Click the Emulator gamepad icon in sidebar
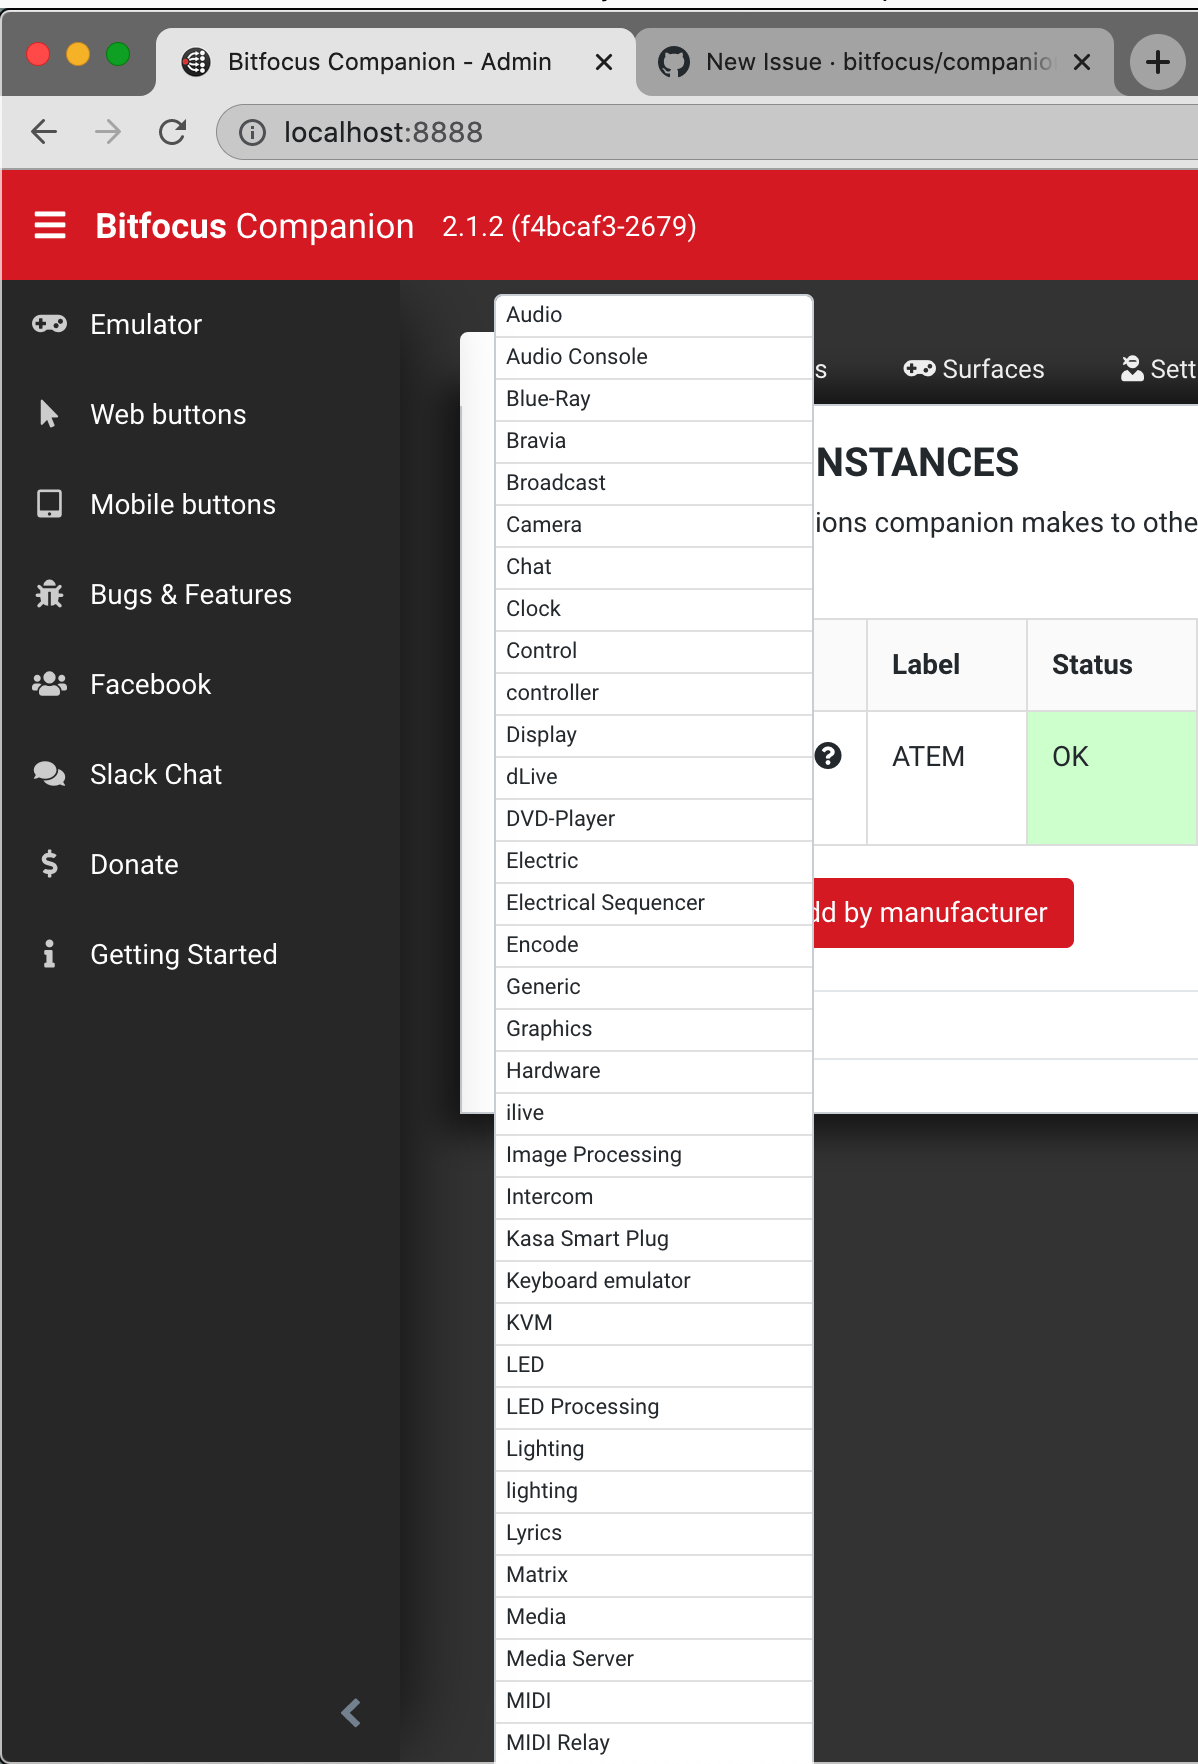This screenshot has height=1764, width=1198. pyautogui.click(x=49, y=324)
